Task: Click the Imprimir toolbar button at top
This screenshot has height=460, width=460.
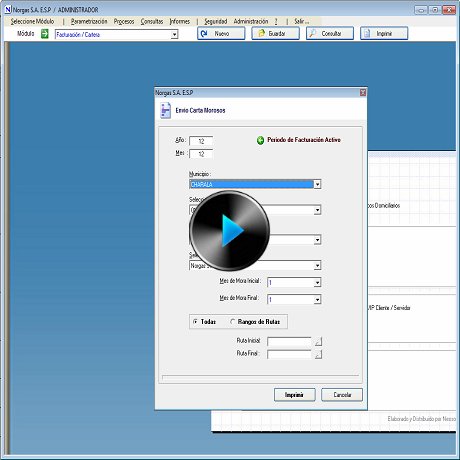Action: [384, 34]
